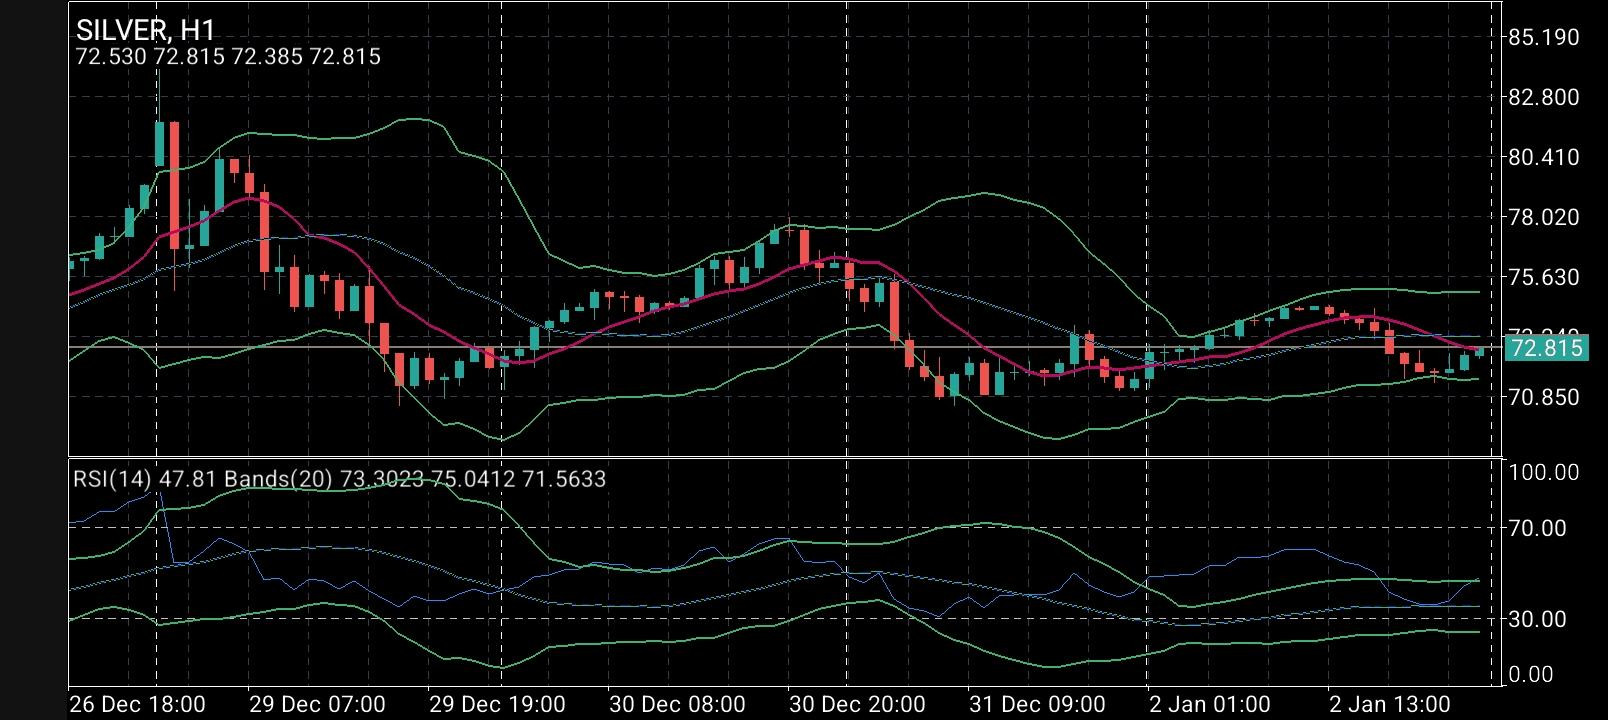1608x720 pixels.
Task: Select RSI level 100.00 on the scale
Action: point(1544,472)
